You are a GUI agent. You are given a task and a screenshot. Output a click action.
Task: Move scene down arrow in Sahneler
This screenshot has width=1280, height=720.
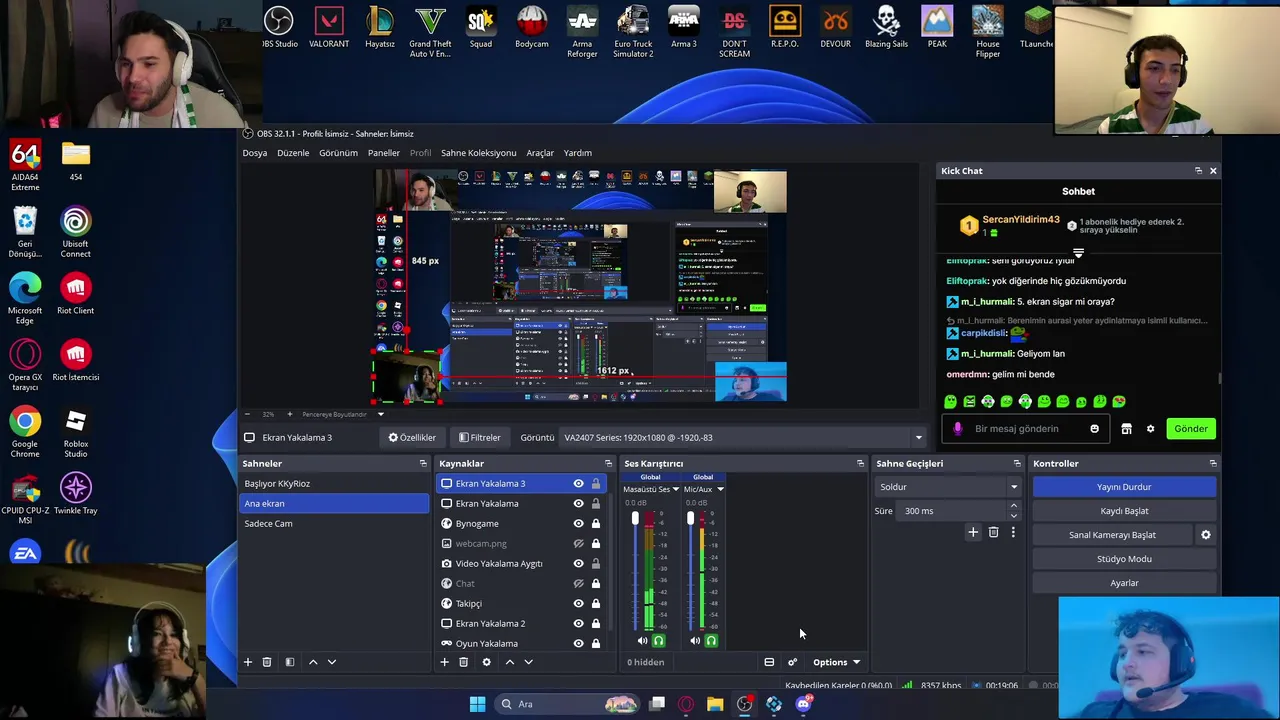pyautogui.click(x=332, y=662)
